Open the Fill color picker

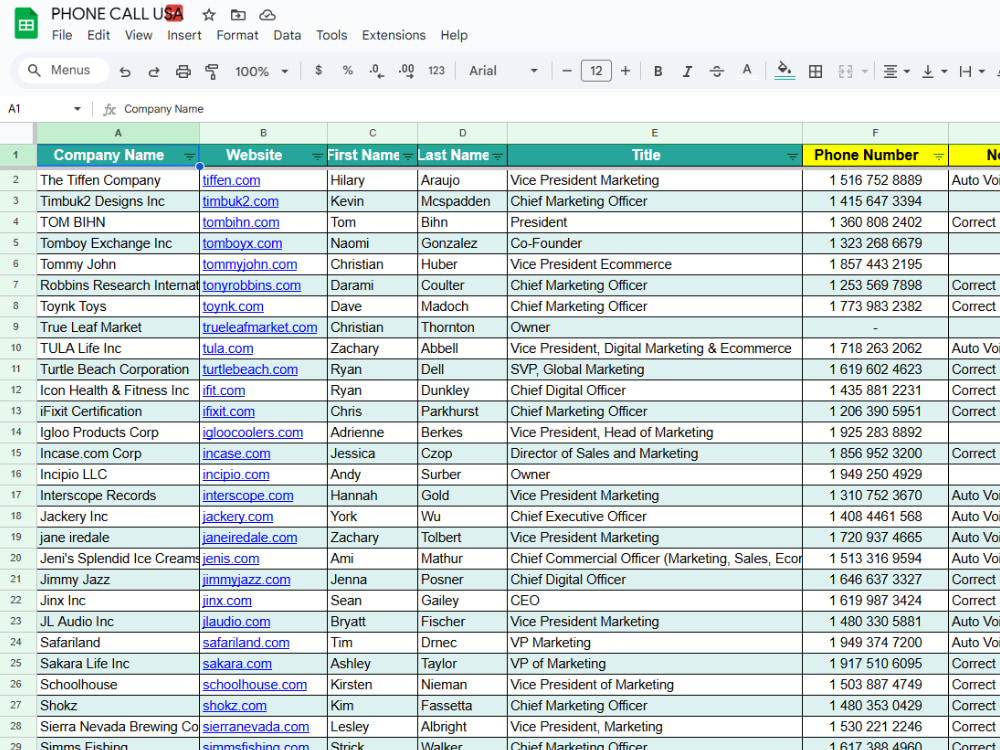coord(784,71)
